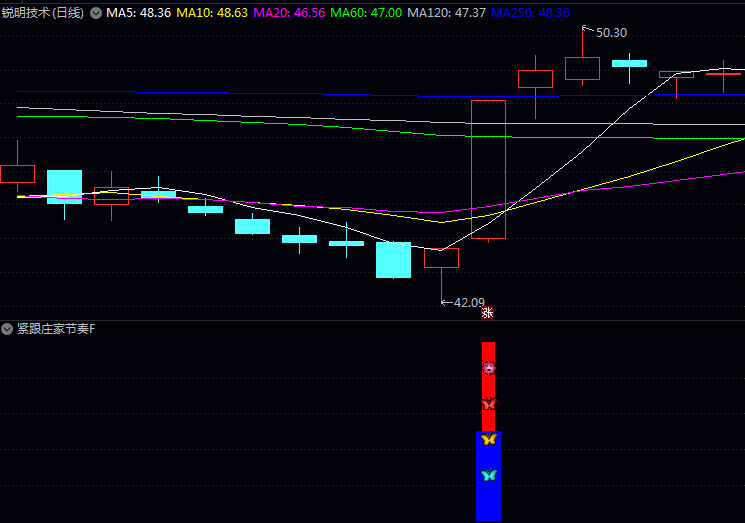This screenshot has height=523, width=745.
Task: Expand the 紧跟庄家节奏F indicator menu arrow
Action: tap(7, 329)
